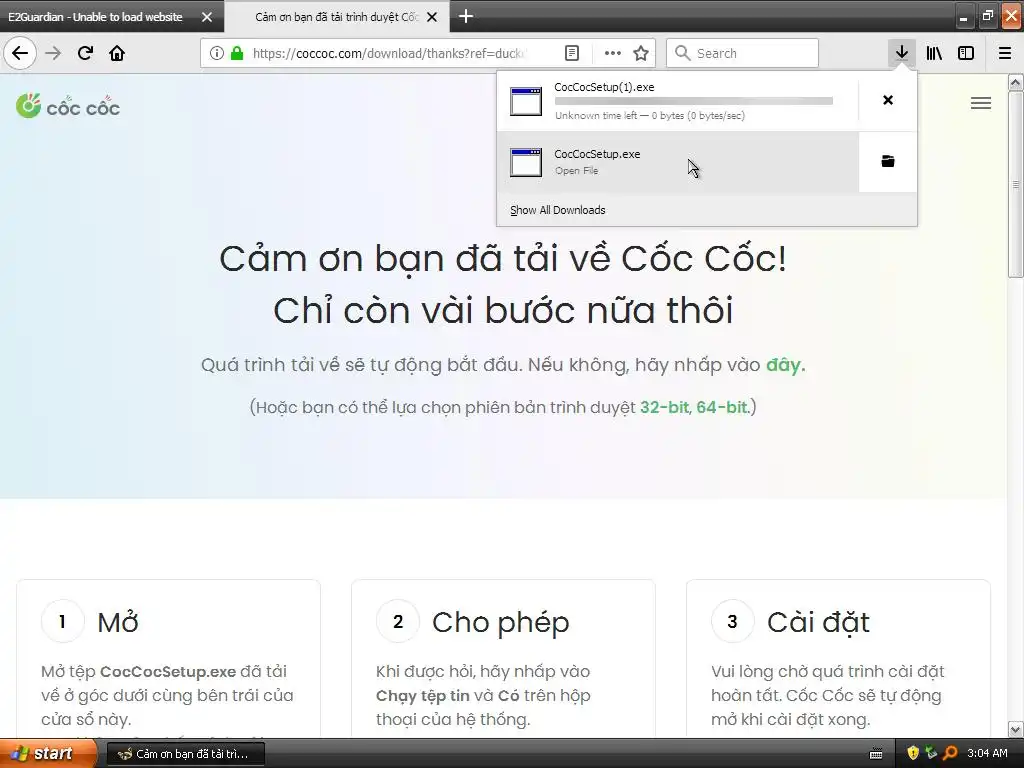Click the forward navigation arrow
Screen dimensions: 1024x768
tap(53, 53)
